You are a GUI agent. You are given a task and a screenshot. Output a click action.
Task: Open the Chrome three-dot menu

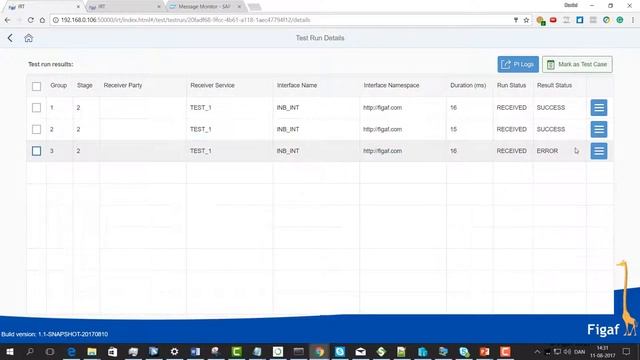click(x=633, y=20)
